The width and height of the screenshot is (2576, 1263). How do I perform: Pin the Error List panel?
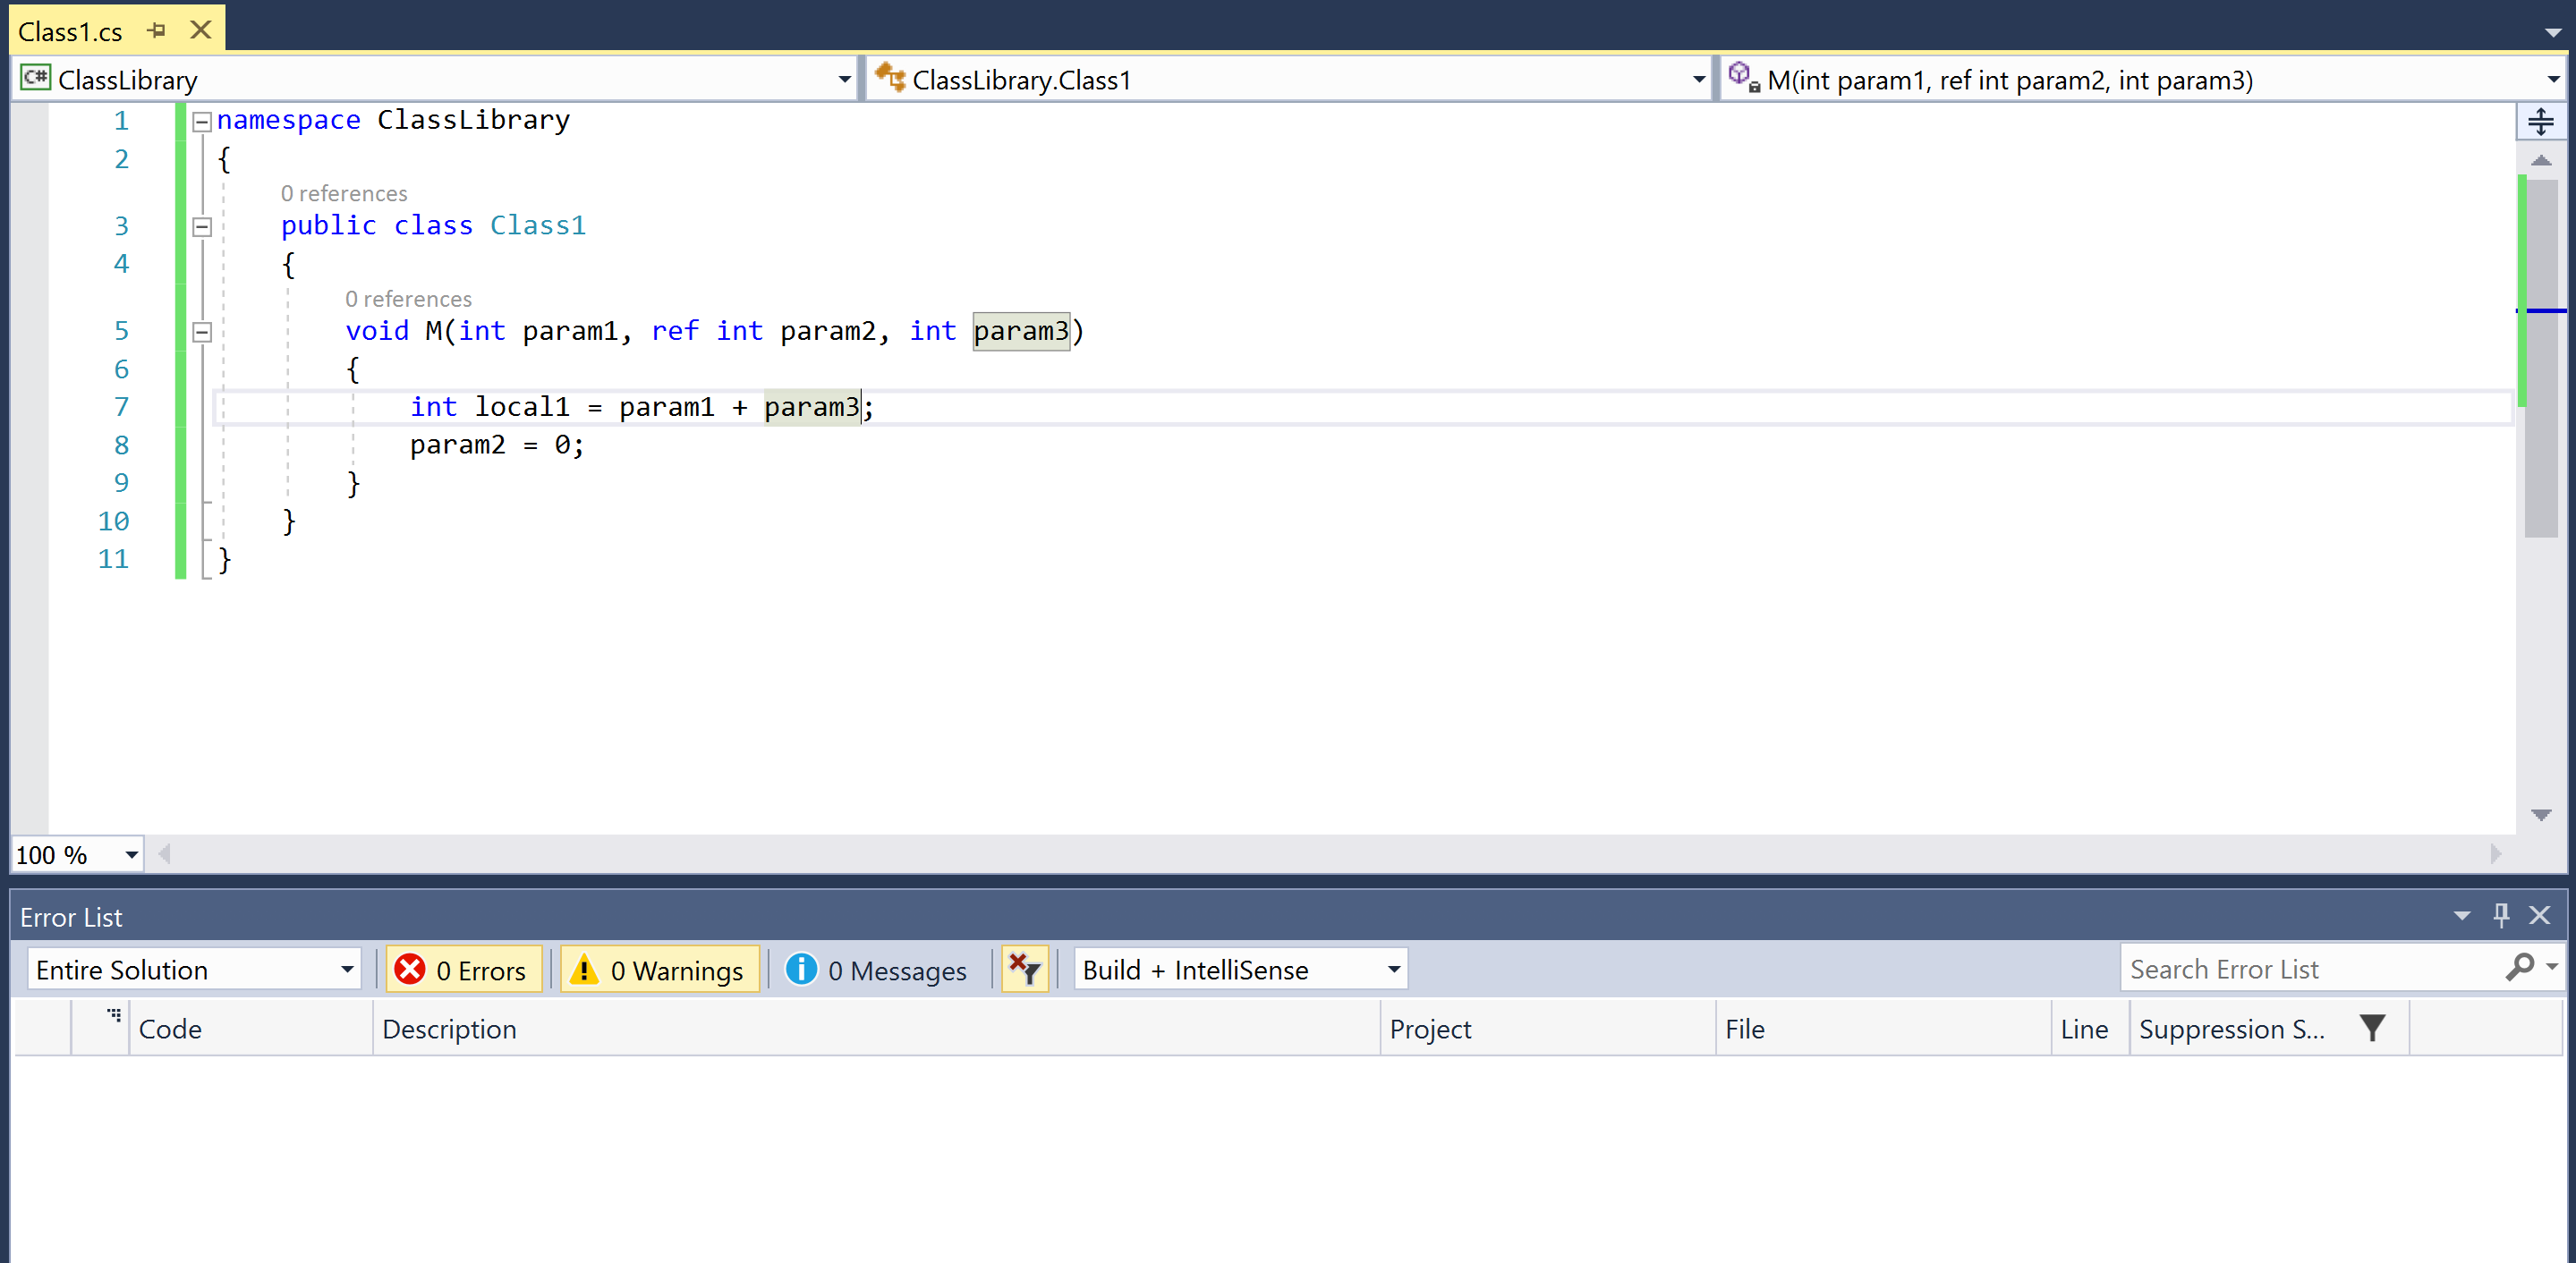coord(2501,915)
